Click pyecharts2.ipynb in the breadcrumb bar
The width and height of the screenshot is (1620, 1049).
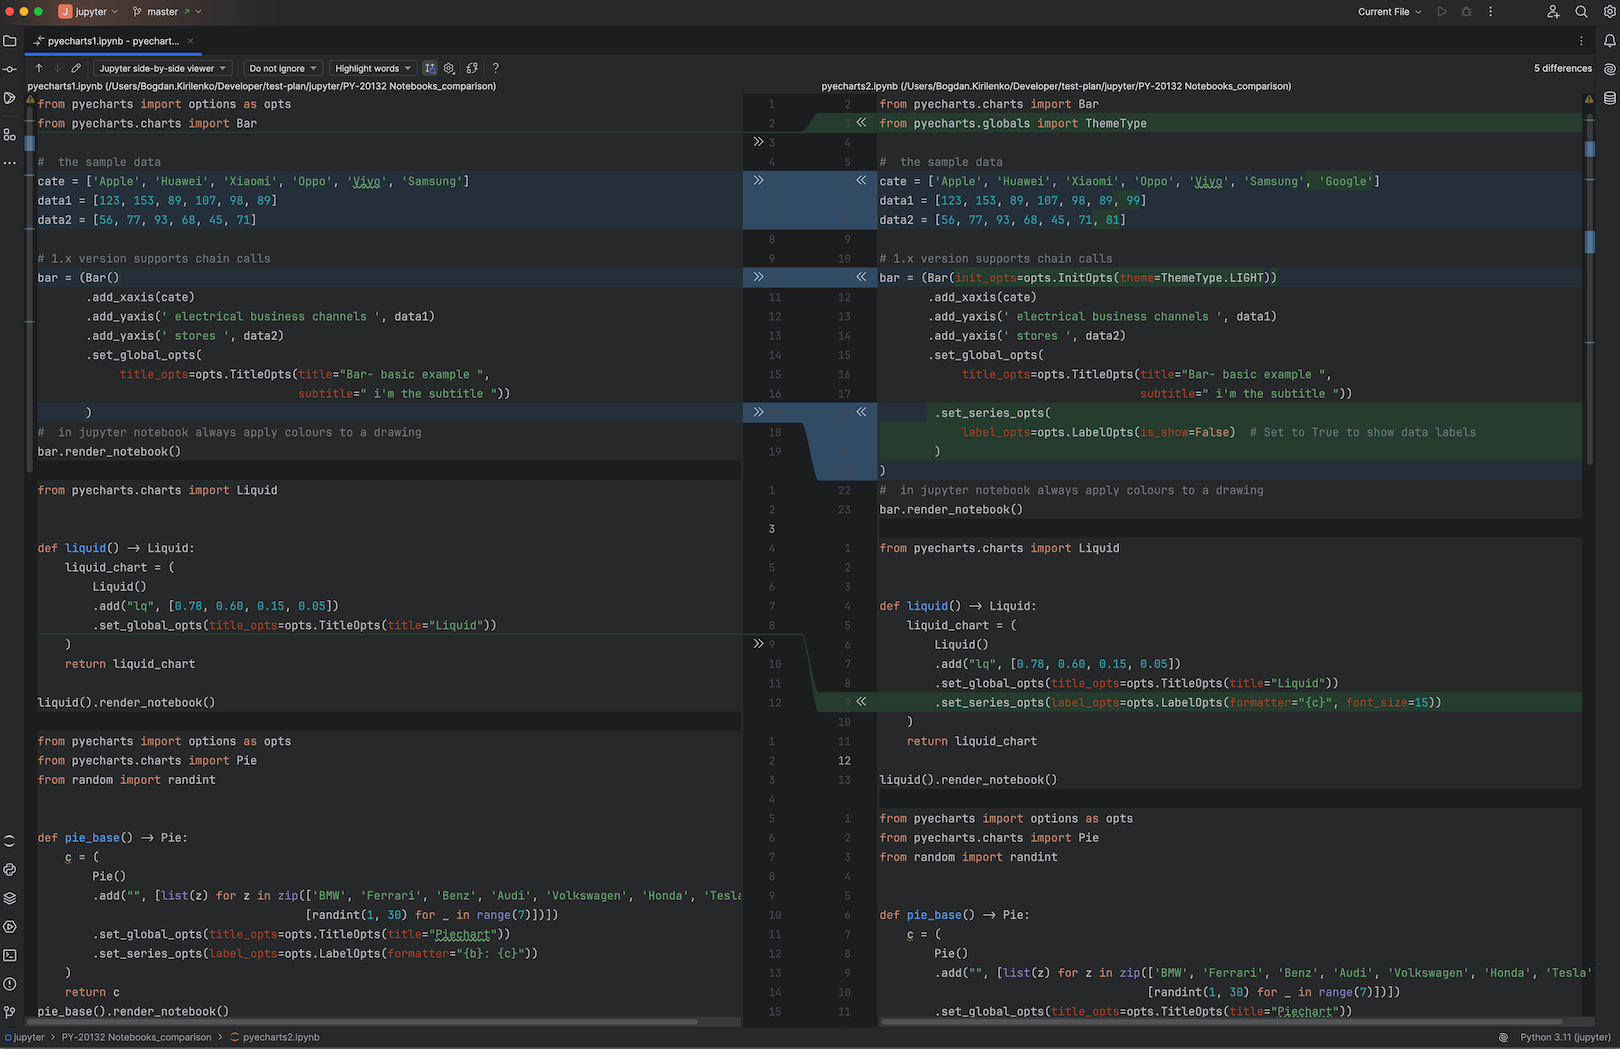pyautogui.click(x=280, y=1037)
